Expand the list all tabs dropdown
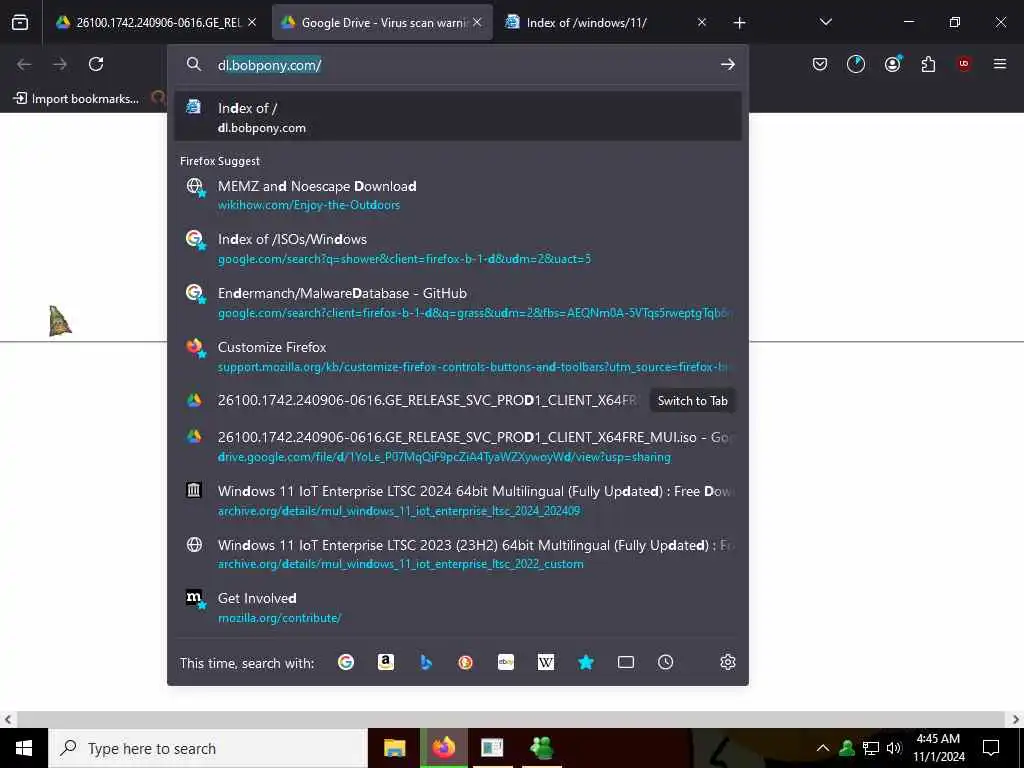1024x768 pixels. pyautogui.click(x=825, y=22)
